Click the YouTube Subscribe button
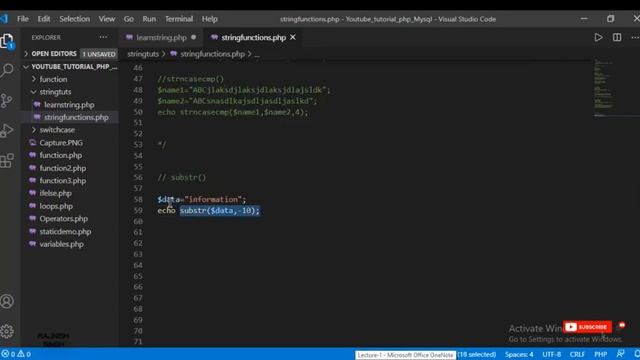This screenshot has height=360, width=640. (587, 327)
